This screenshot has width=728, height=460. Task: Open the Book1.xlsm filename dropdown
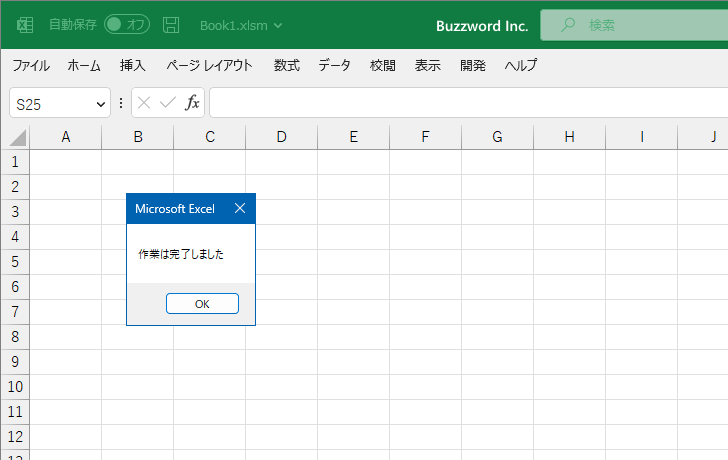coord(241,26)
